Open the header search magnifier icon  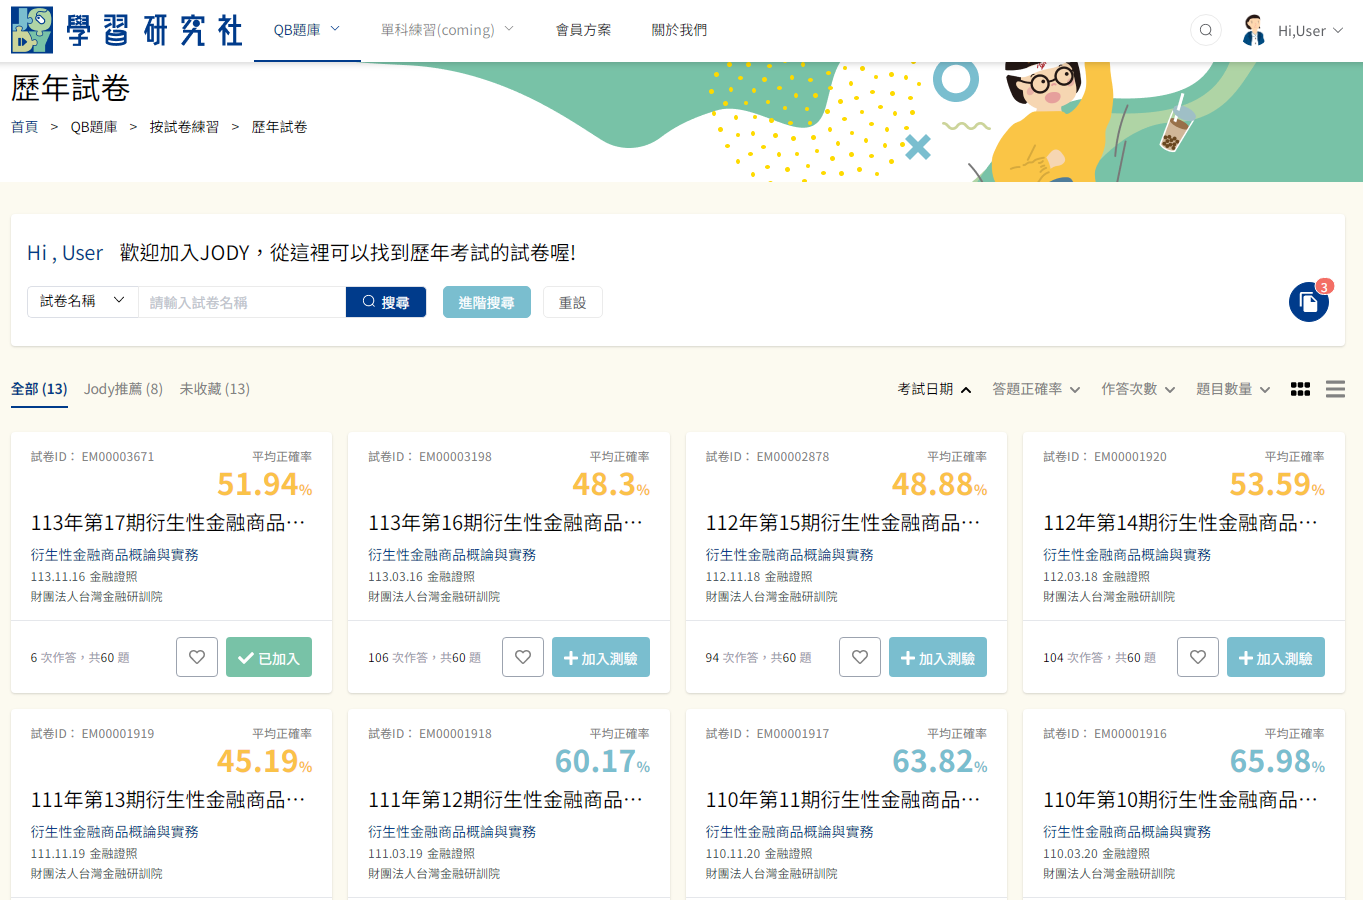[1206, 30]
